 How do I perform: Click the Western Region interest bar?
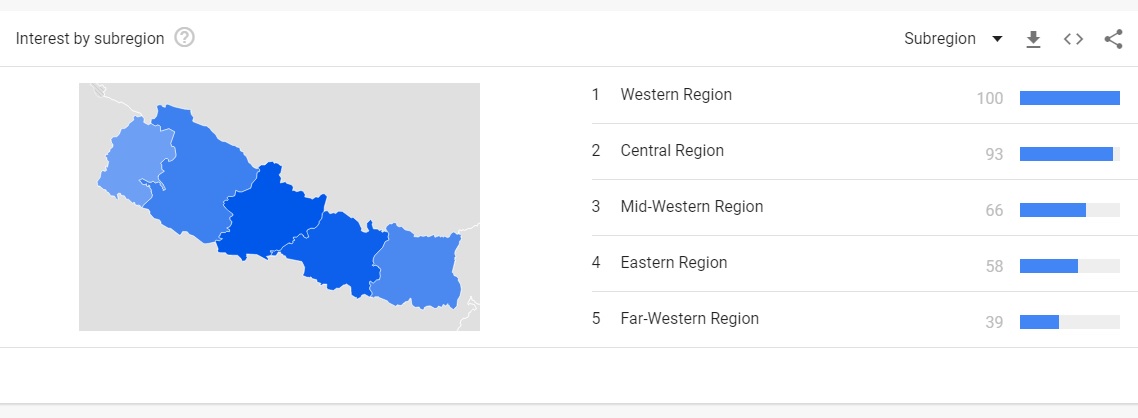click(1069, 98)
